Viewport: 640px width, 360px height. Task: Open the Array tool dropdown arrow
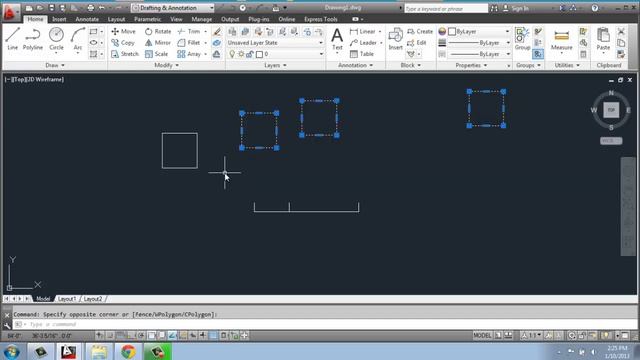click(205, 54)
